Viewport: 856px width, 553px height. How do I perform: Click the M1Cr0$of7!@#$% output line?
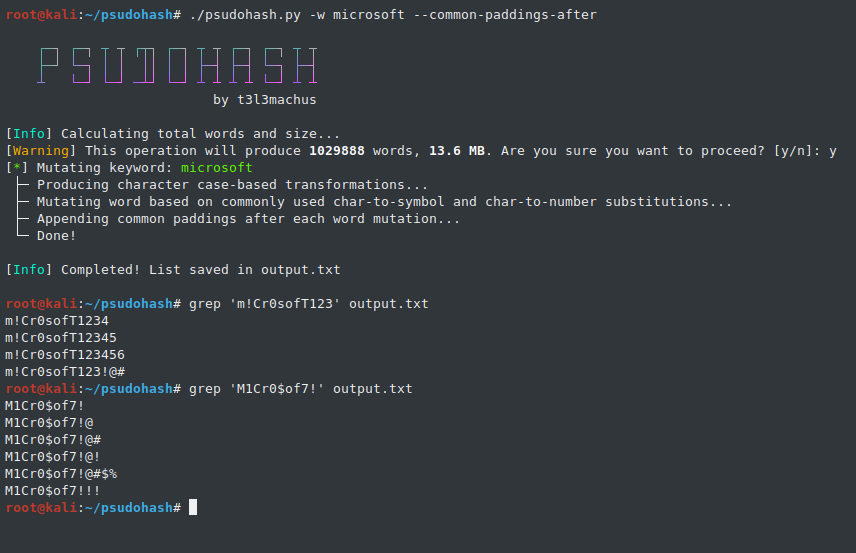(x=61, y=473)
